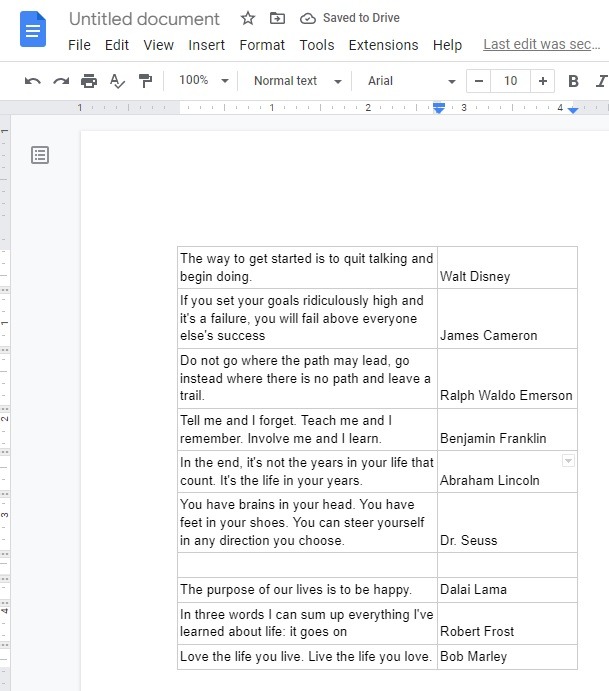Image resolution: width=609 pixels, height=691 pixels.
Task: Open the Arial font dropdown
Action: click(412, 81)
